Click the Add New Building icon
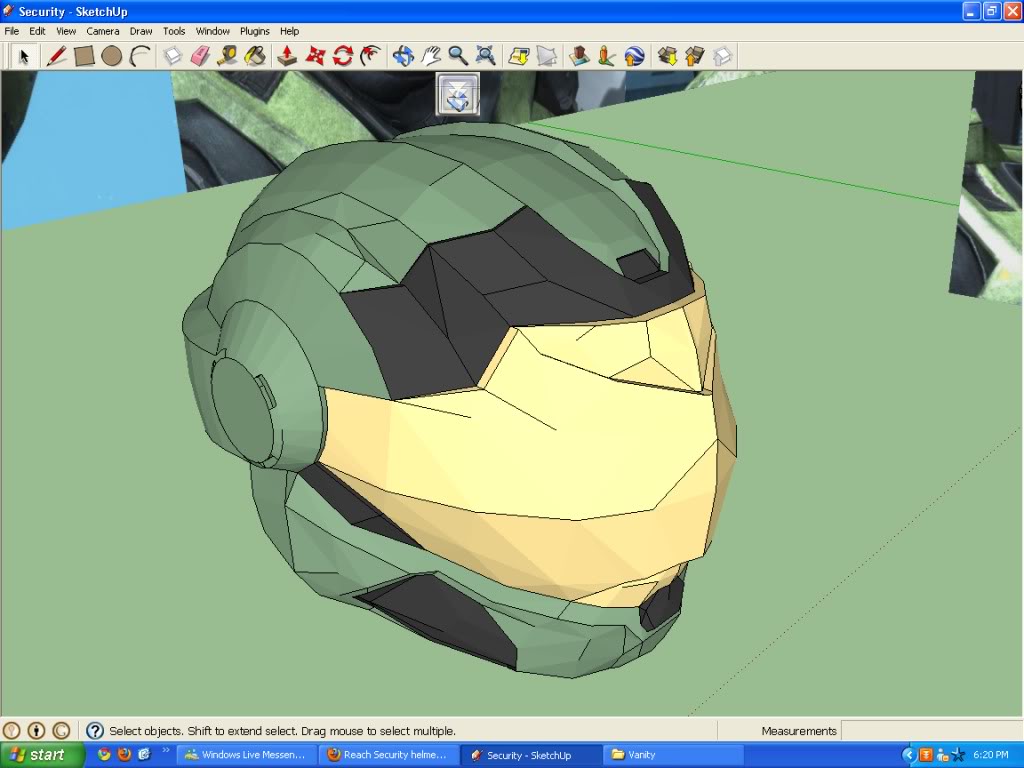The image size is (1024, 768). [x=579, y=56]
